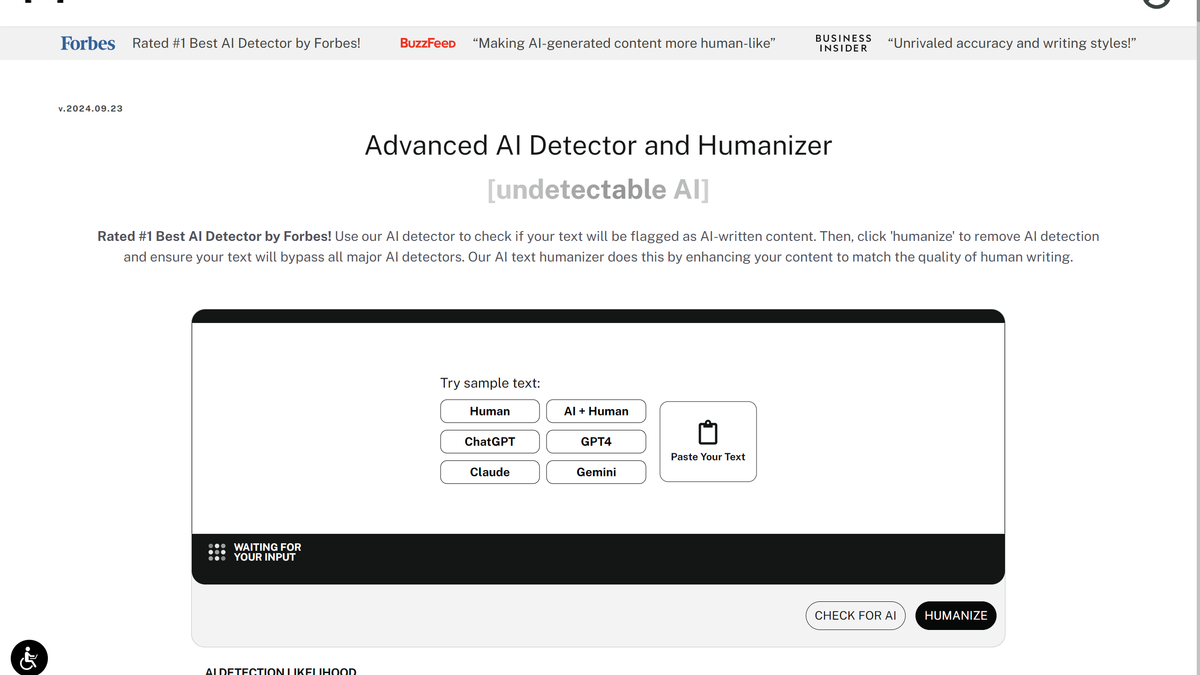Load the GPT4 sample text
Image resolution: width=1200 pixels, height=675 pixels.
(x=596, y=441)
